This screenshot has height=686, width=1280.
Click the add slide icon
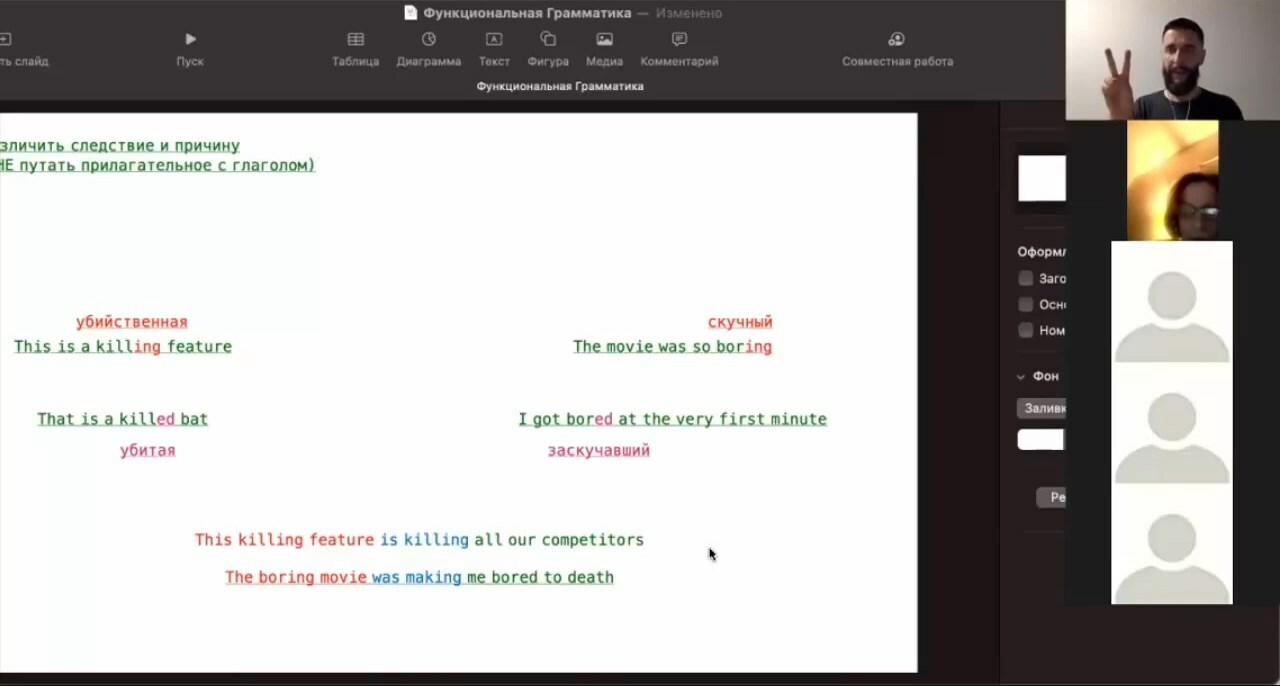click(6, 40)
